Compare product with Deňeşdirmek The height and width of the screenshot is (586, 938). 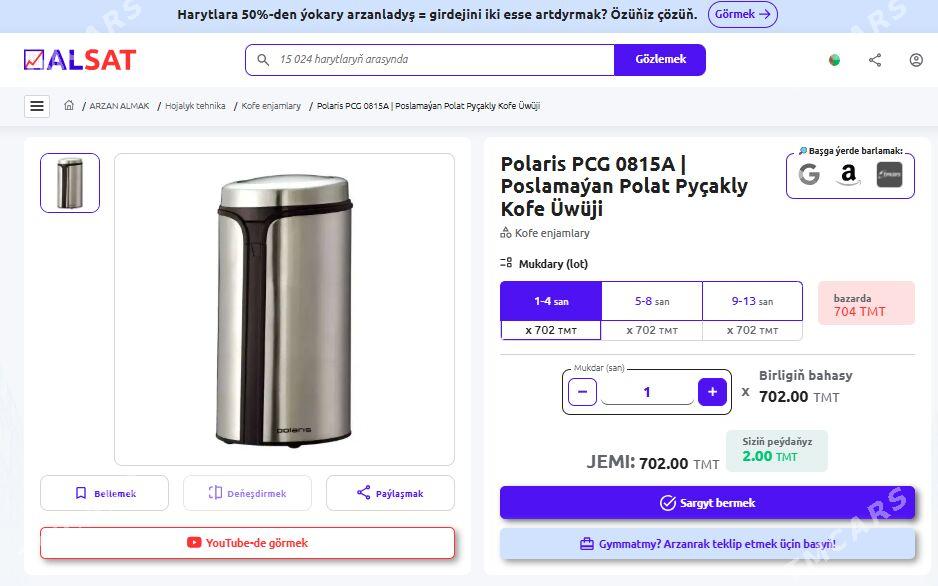coord(247,492)
